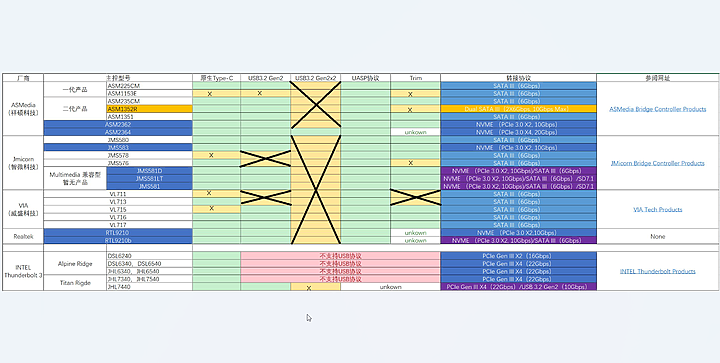
Task: Click the ASM235CM model cell
Action: [x=149, y=101]
